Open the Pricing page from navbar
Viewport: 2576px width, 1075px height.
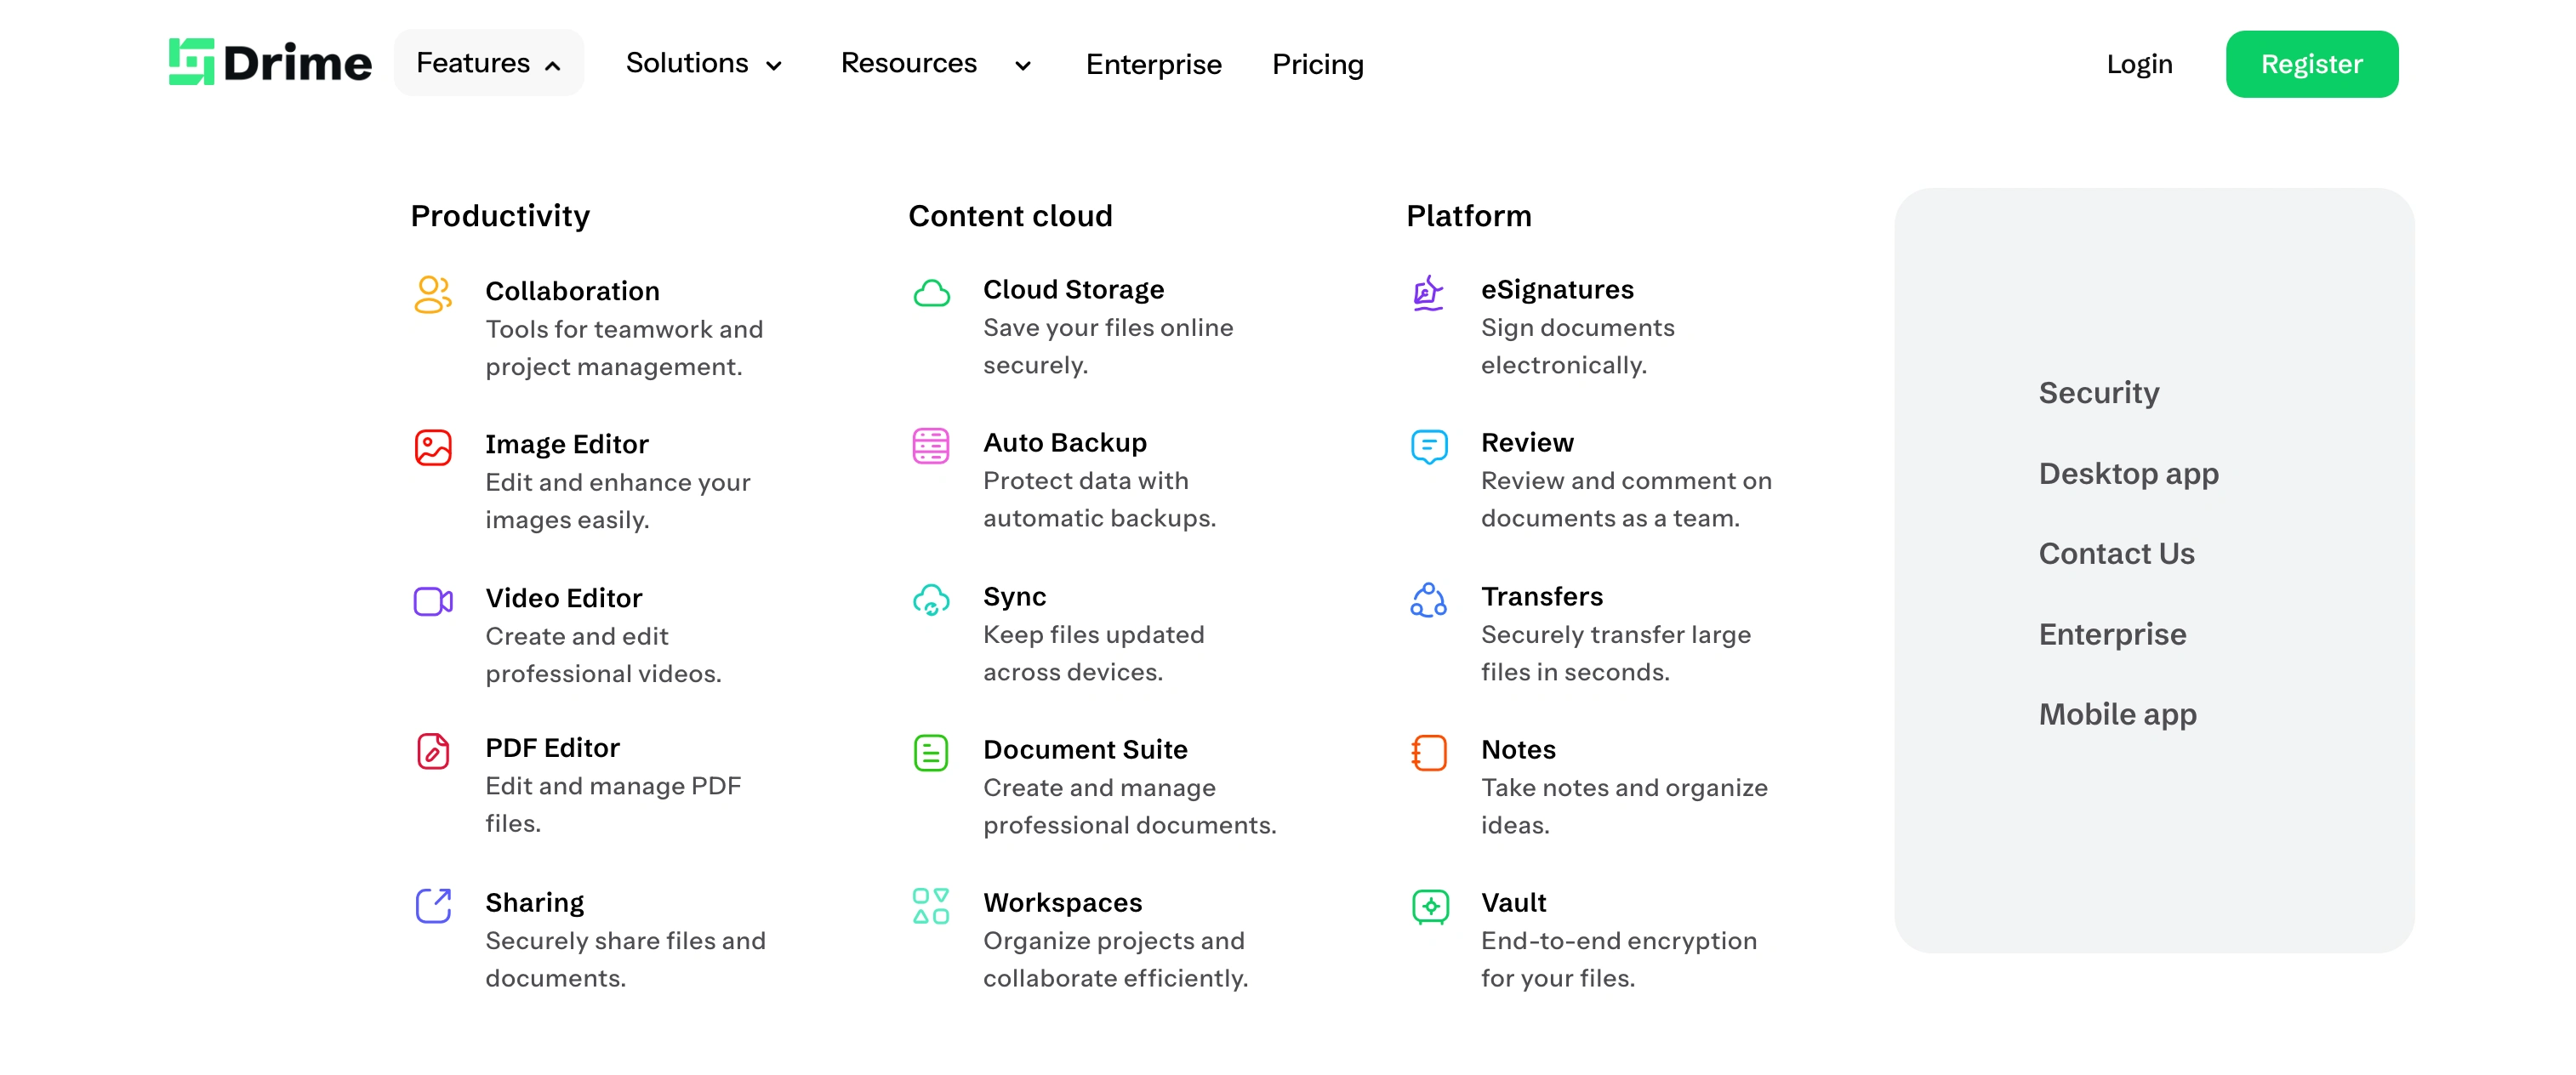pos(1317,64)
